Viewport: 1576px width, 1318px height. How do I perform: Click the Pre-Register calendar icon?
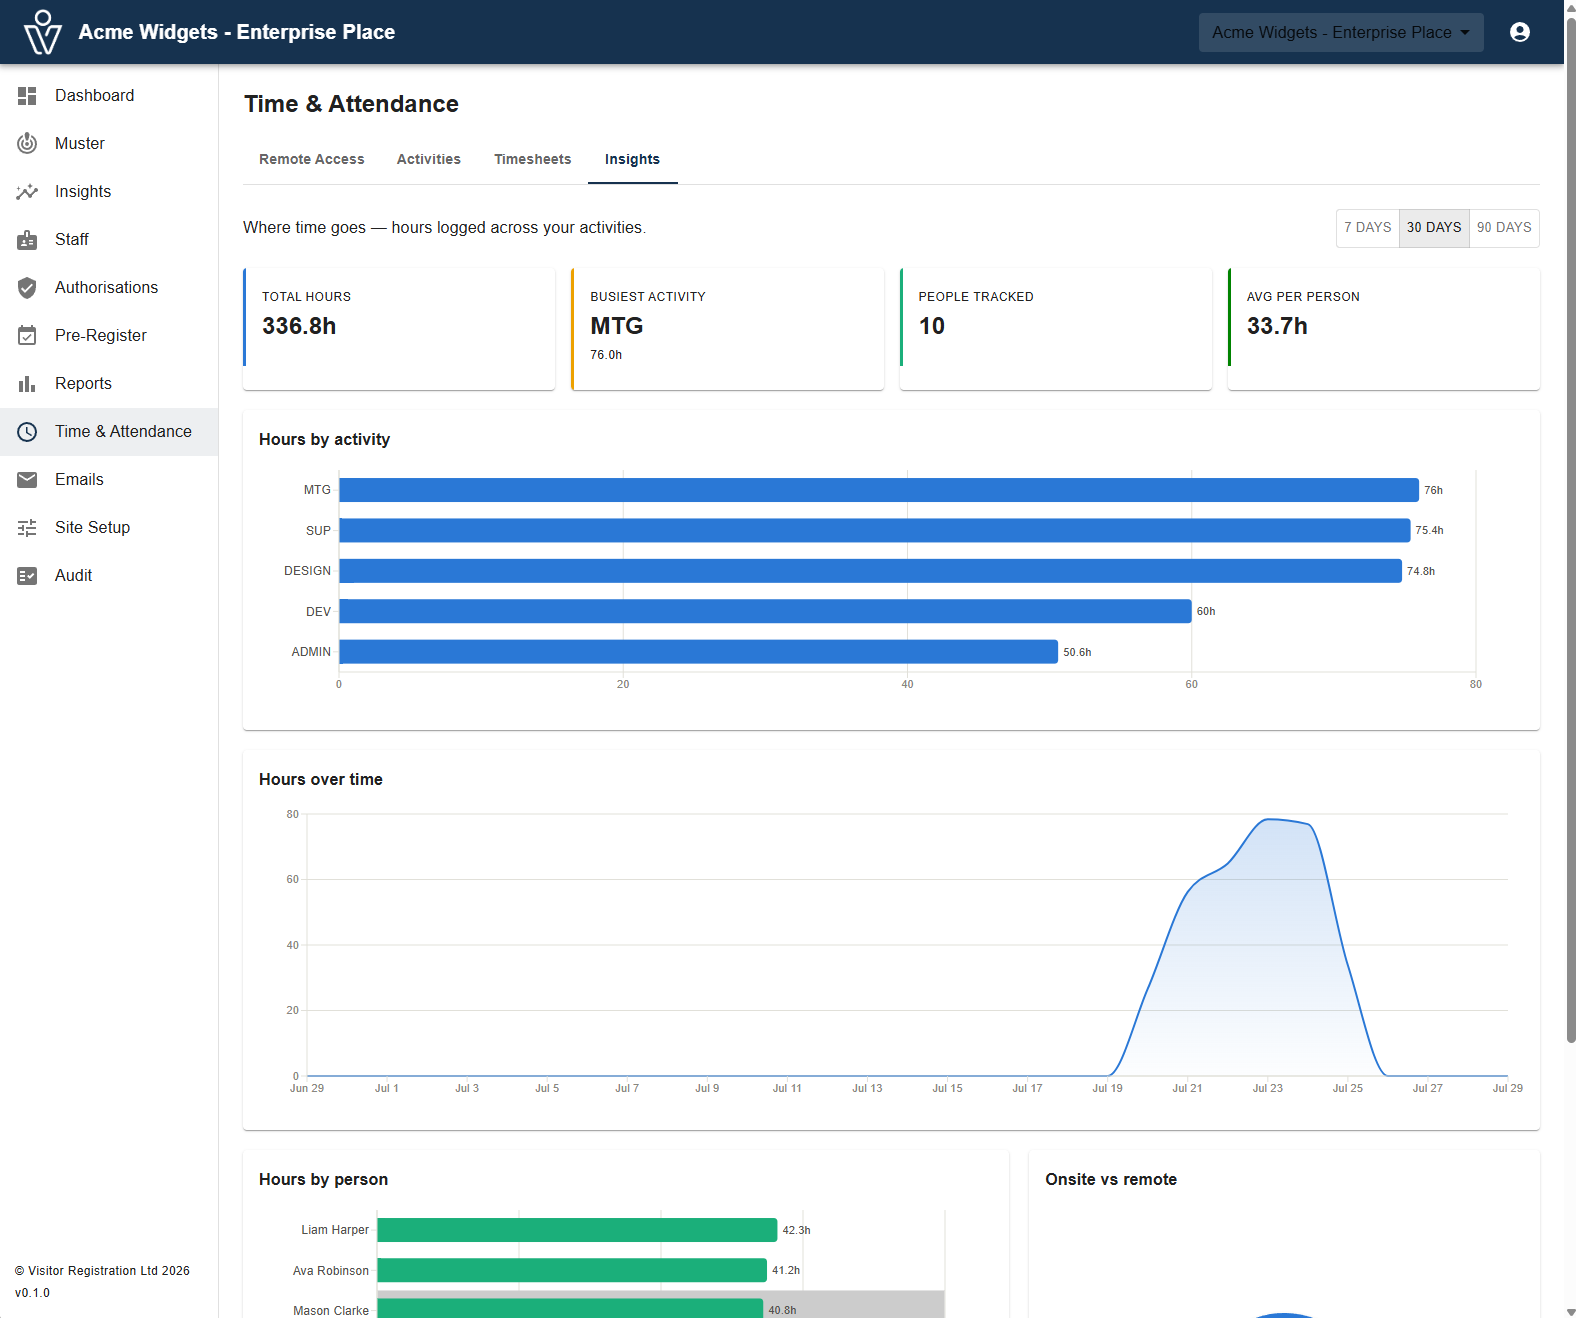tap(27, 336)
